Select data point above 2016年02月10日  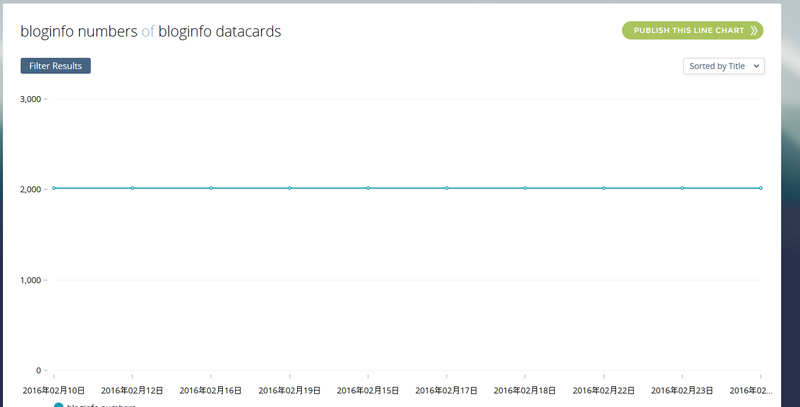54,188
